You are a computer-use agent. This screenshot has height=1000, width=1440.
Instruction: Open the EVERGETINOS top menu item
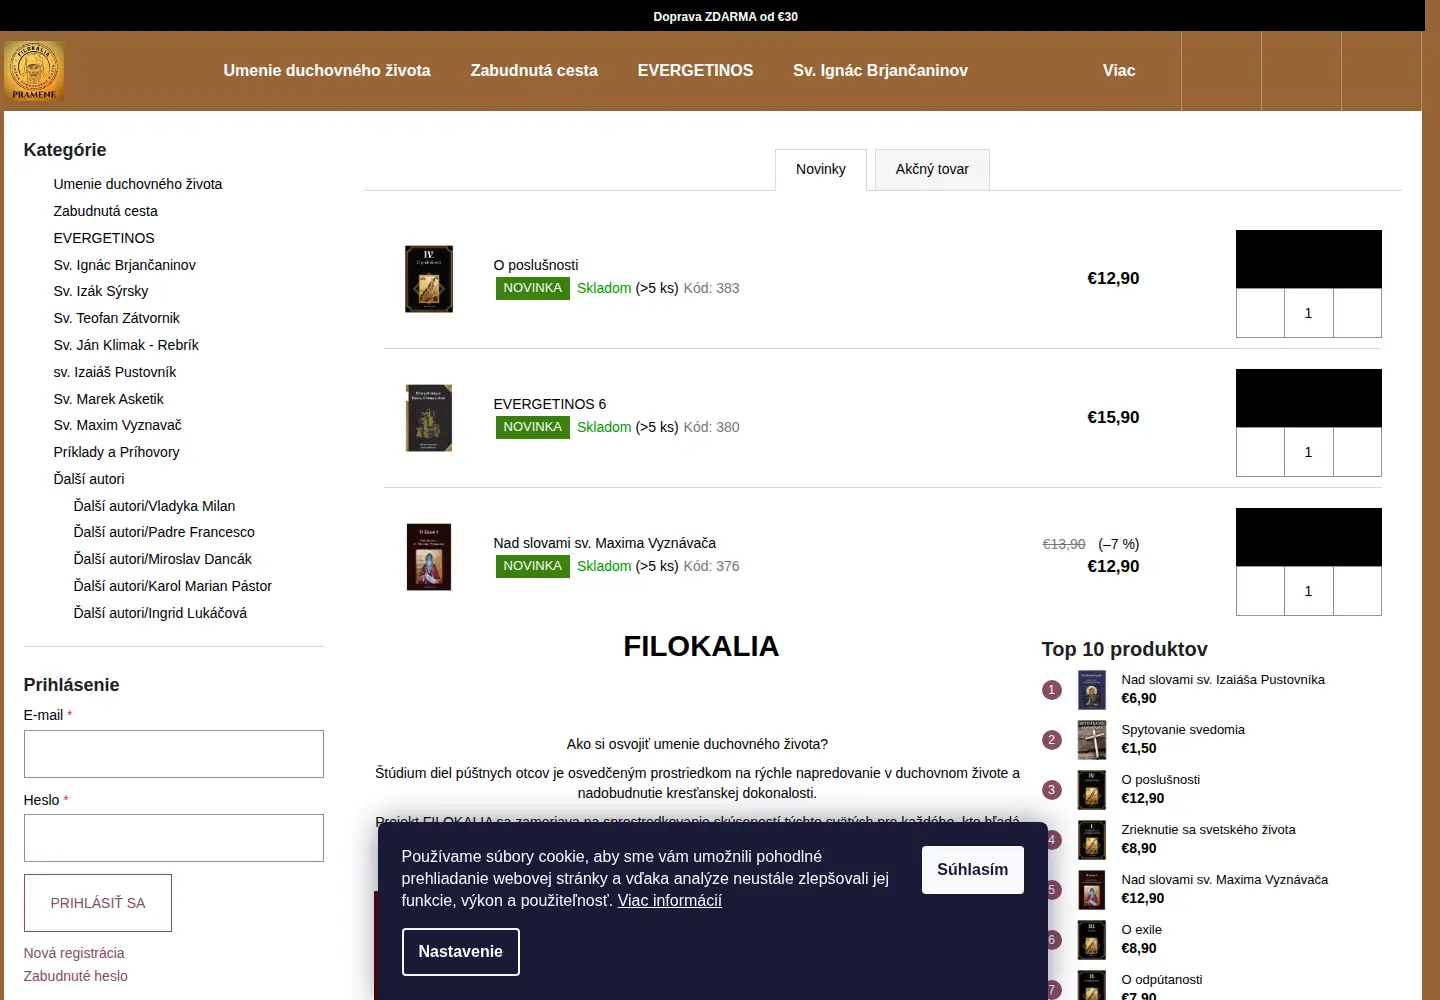point(695,71)
